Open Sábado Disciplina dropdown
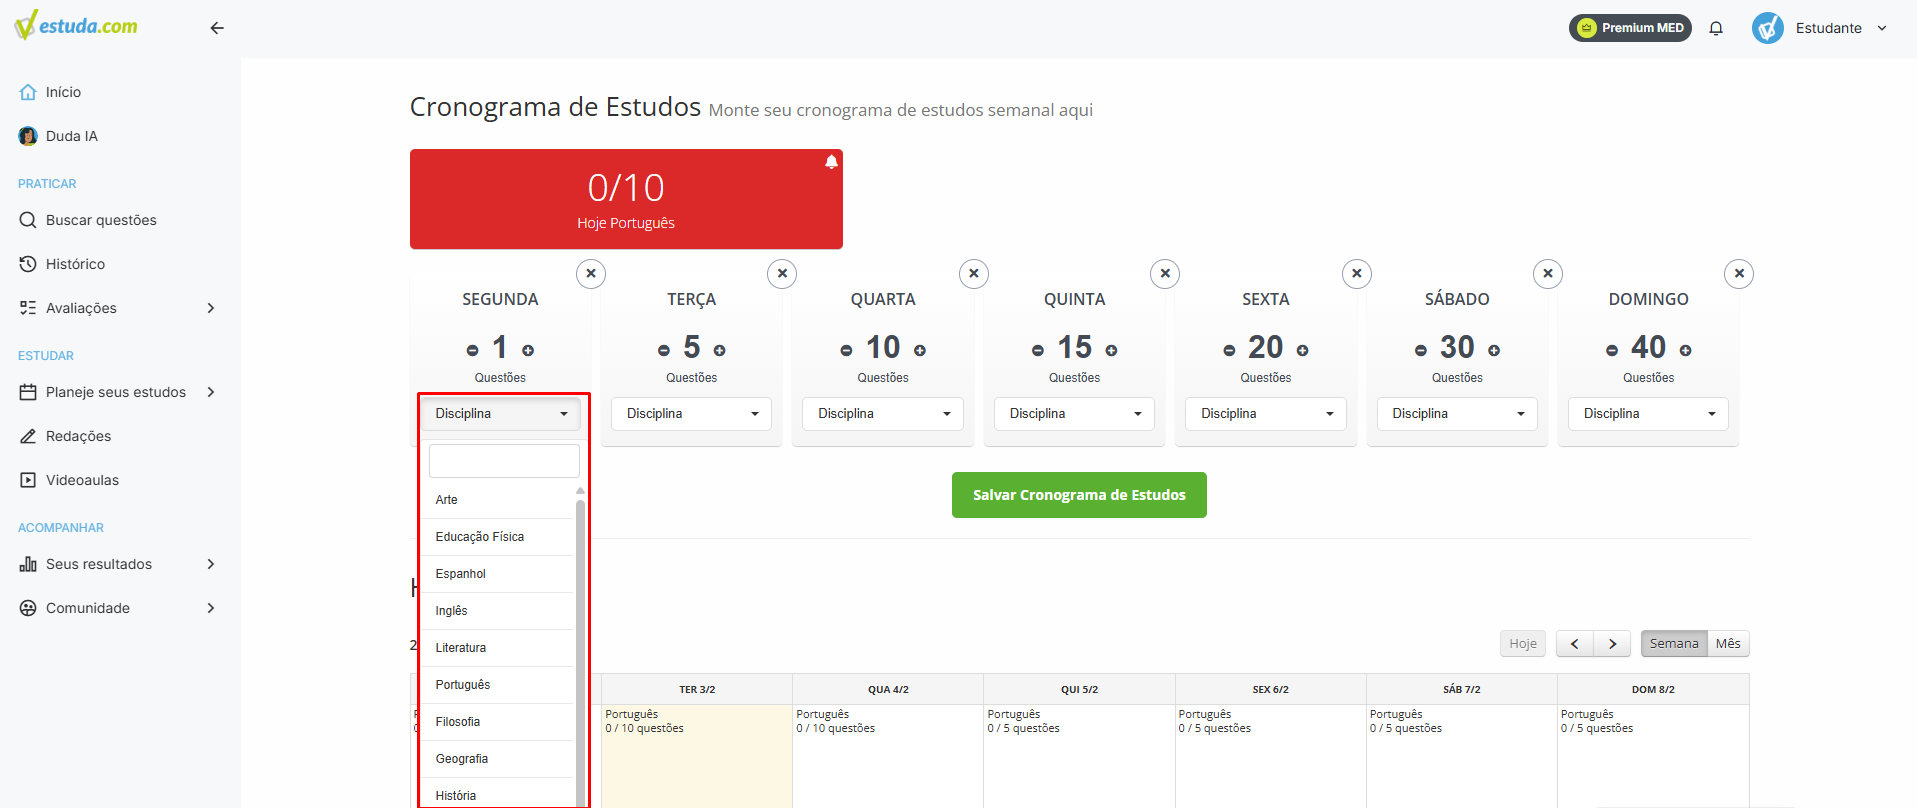This screenshot has height=808, width=1917. click(x=1457, y=414)
